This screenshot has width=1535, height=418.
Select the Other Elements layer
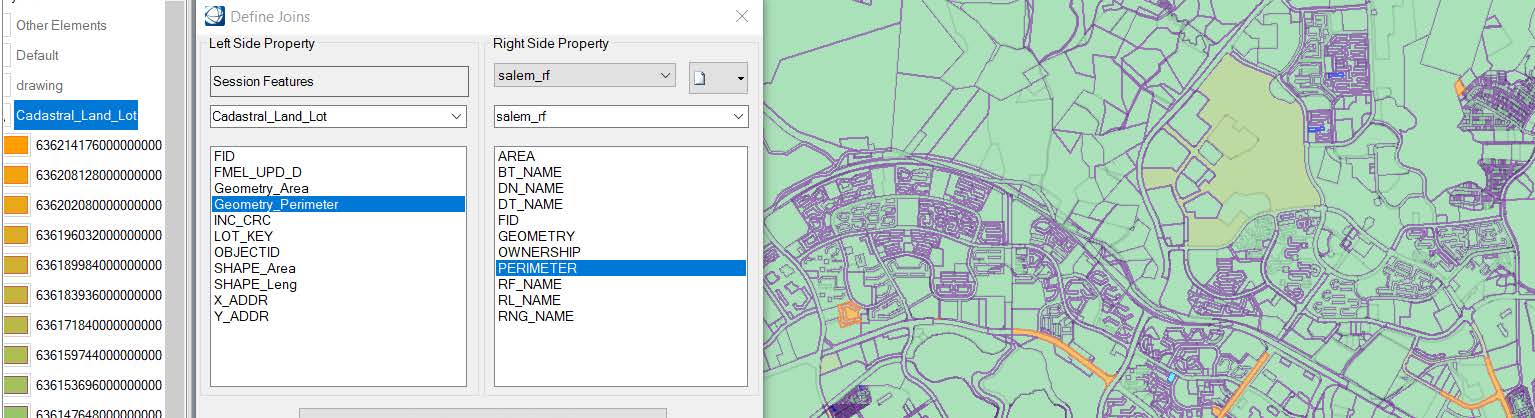(61, 25)
